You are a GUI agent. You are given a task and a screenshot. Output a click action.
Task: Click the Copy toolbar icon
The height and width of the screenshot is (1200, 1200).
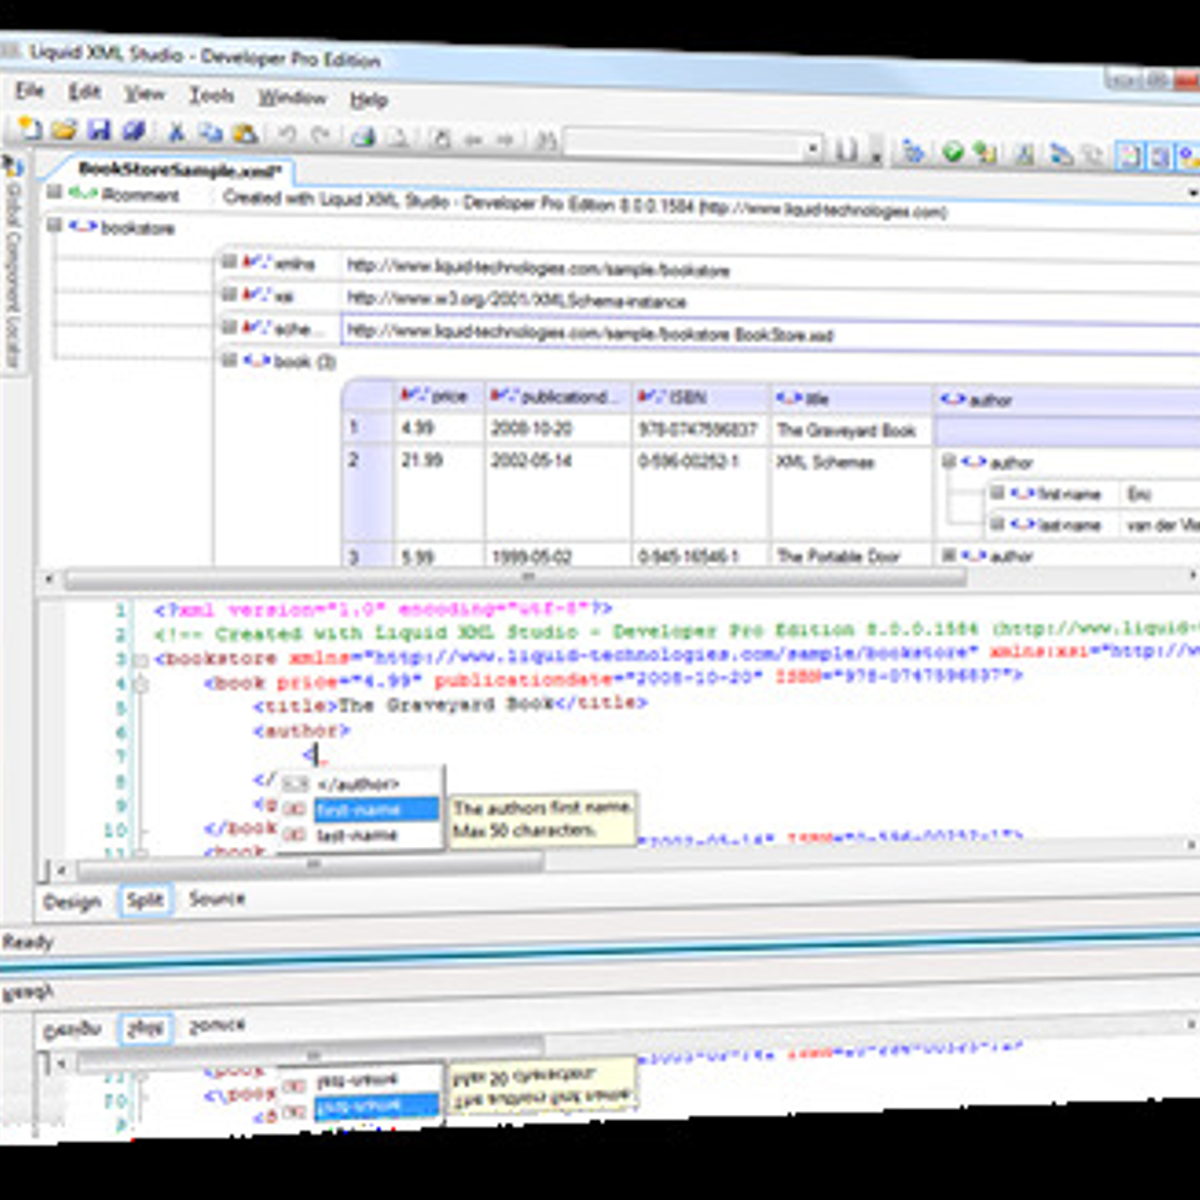209,132
